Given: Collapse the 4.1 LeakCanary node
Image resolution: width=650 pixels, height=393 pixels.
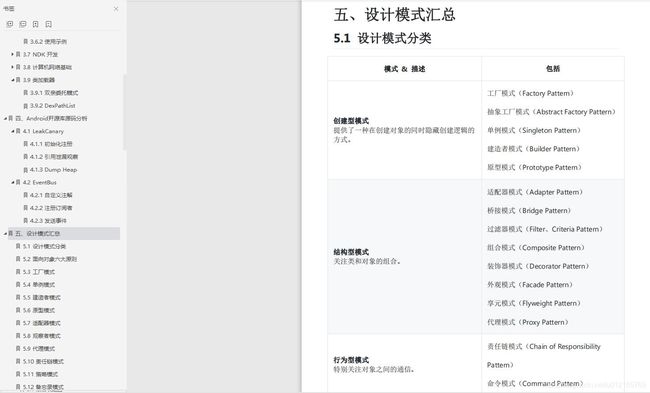Looking at the screenshot, I should click(12, 131).
